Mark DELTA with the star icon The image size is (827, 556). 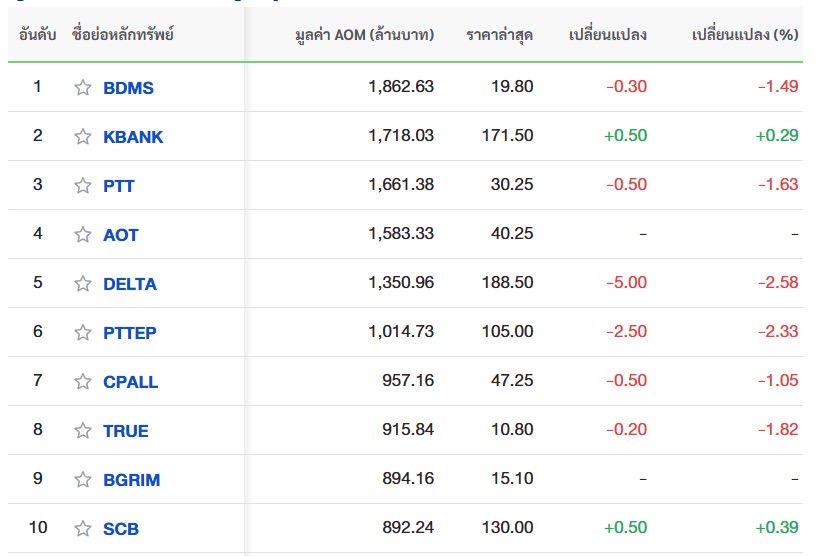pyautogui.click(x=83, y=283)
